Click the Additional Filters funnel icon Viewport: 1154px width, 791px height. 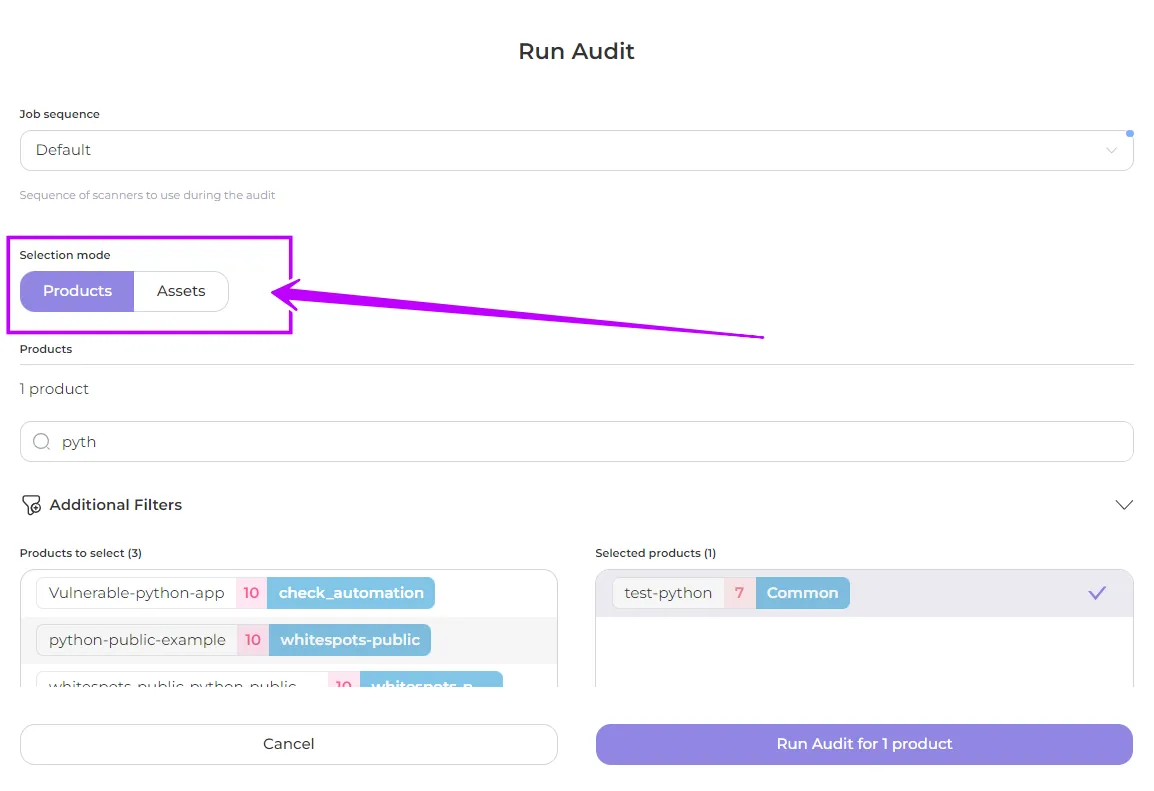(31, 505)
